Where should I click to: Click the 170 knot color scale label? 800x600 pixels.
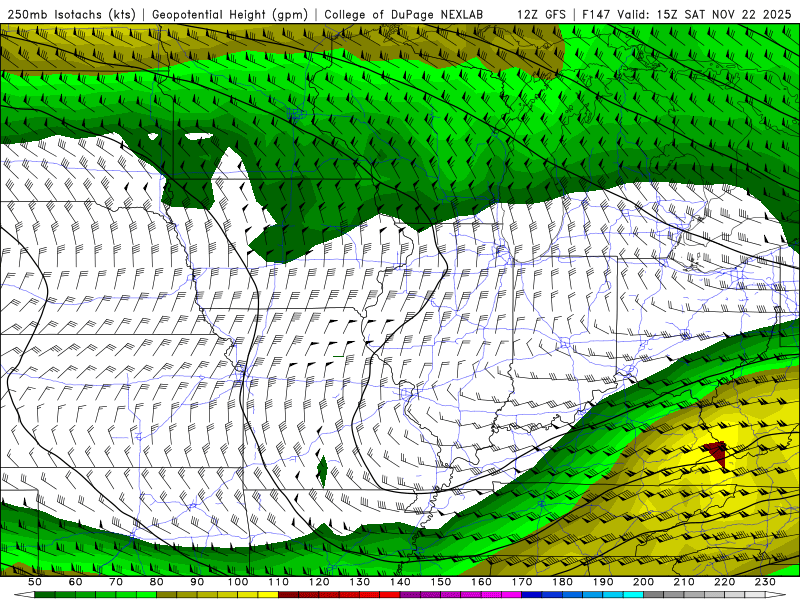pos(522,582)
